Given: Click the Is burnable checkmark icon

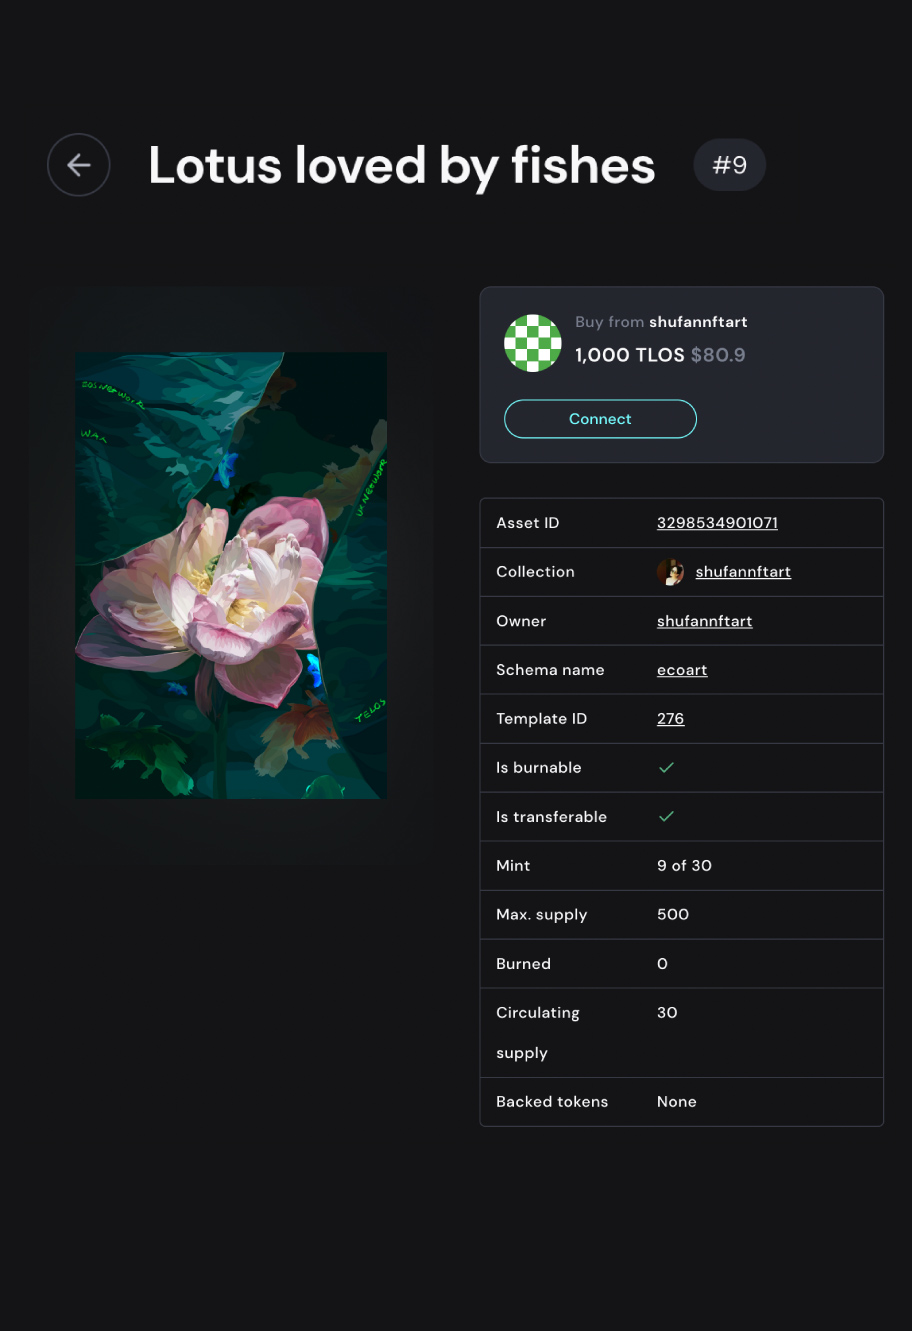Looking at the screenshot, I should (666, 768).
